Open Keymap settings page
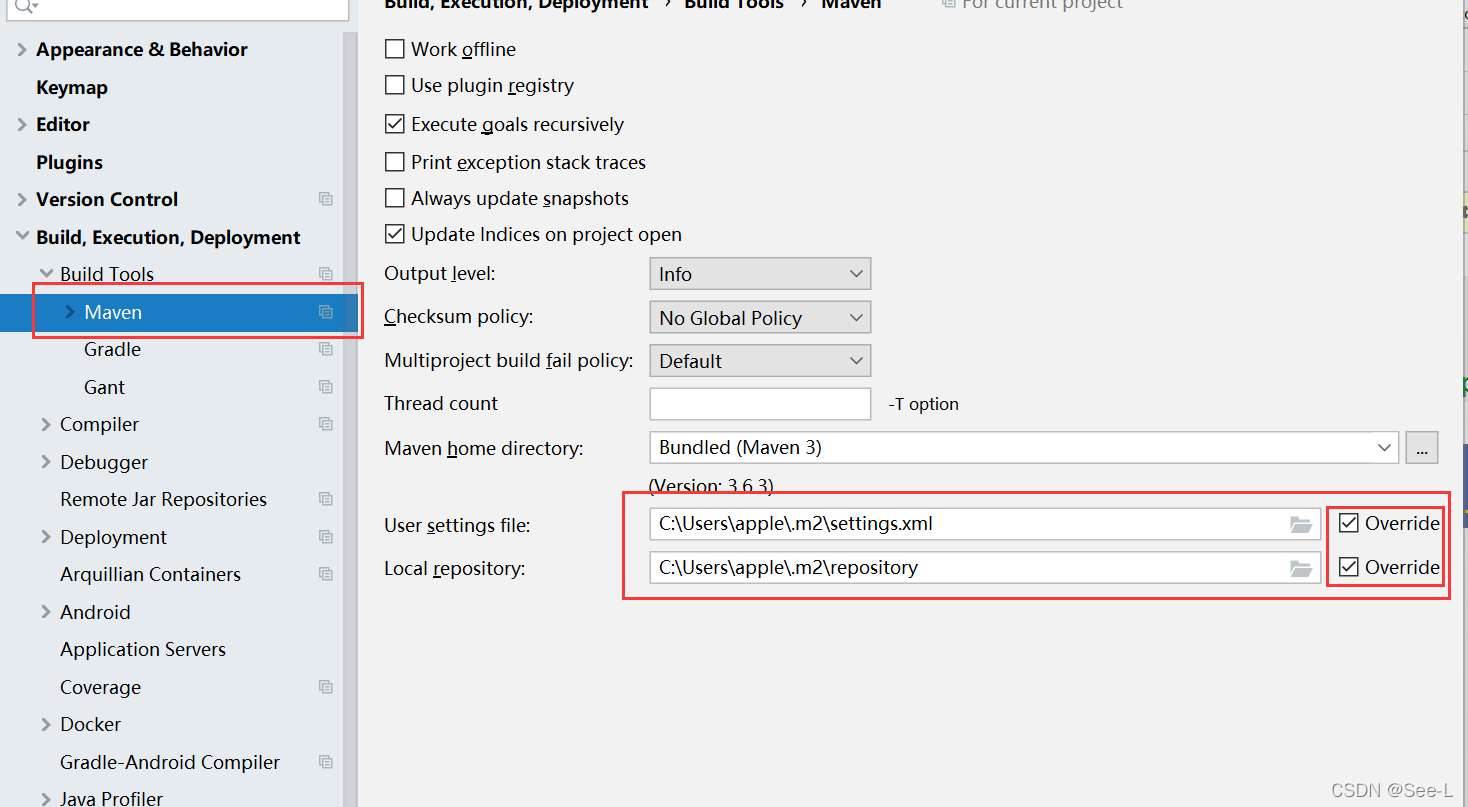The height and width of the screenshot is (807, 1468). coord(72,87)
